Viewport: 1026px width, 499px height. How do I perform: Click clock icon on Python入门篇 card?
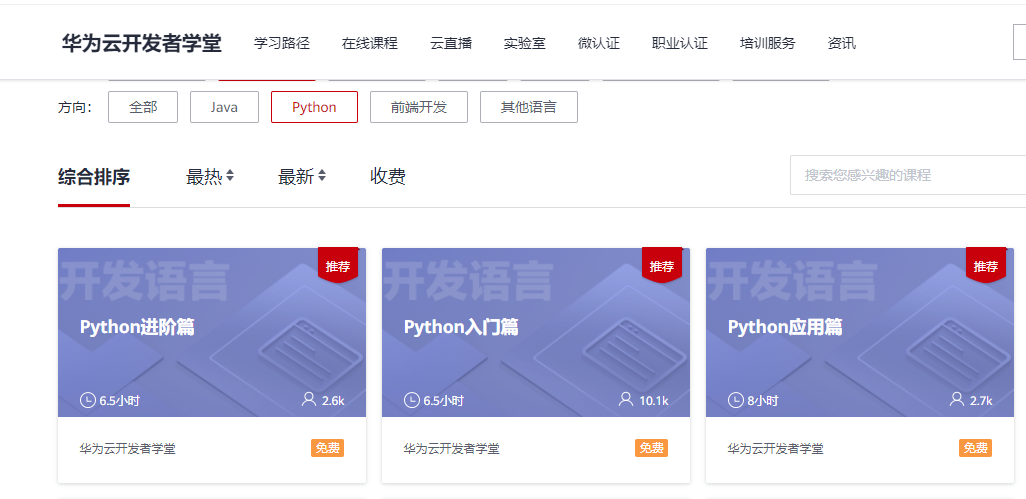pyautogui.click(x=412, y=400)
